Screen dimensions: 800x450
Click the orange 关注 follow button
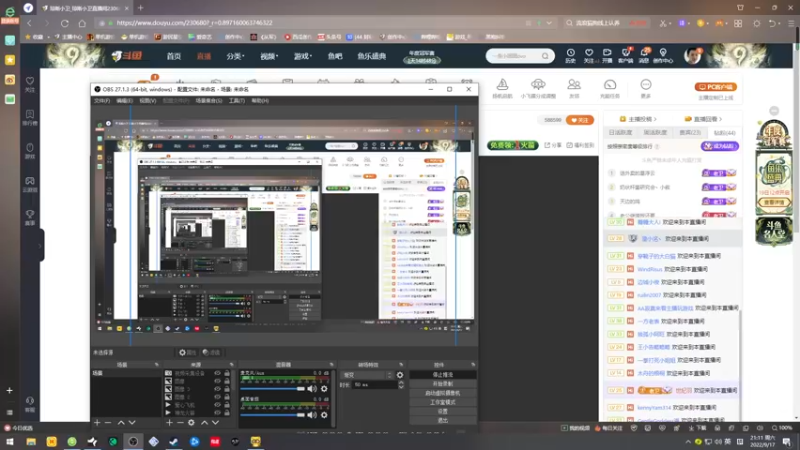(580, 120)
